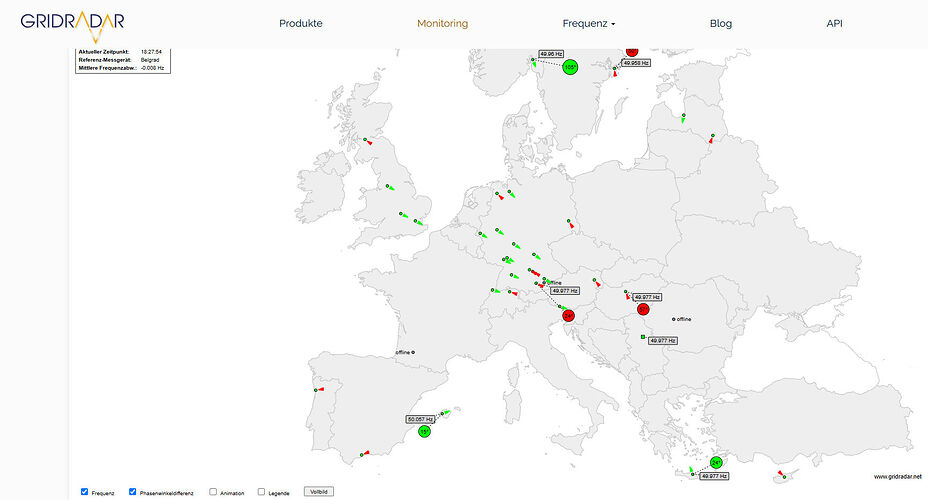928x500 pixels.
Task: Select the Latvia green arrow marker
Action: click(683, 118)
